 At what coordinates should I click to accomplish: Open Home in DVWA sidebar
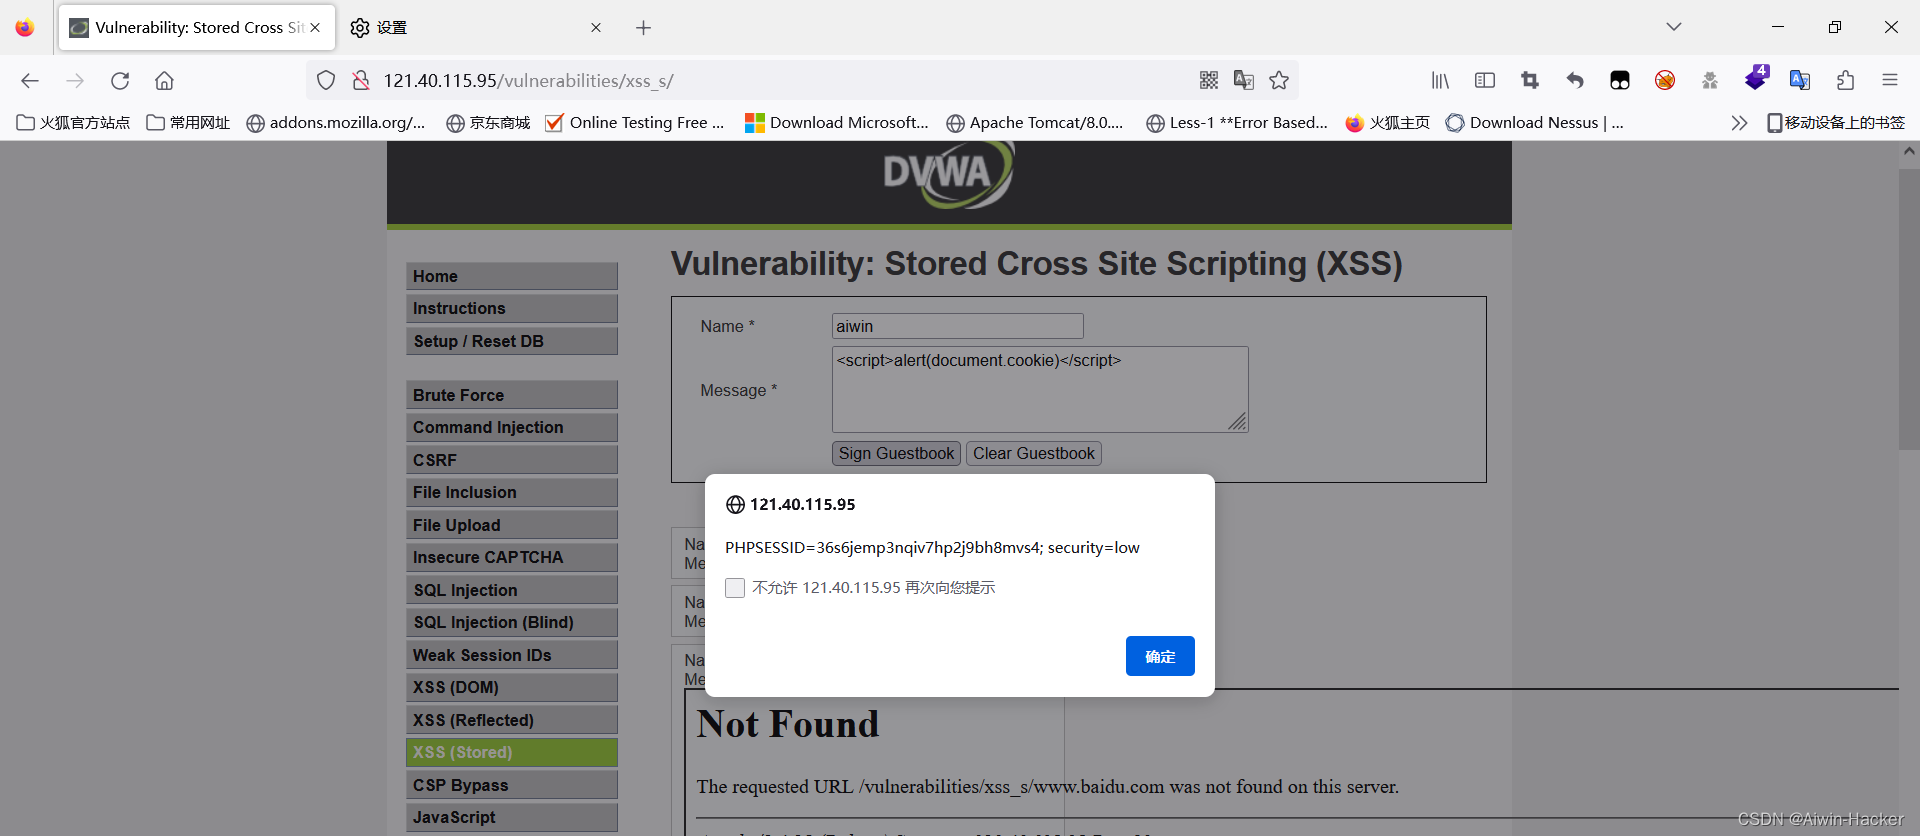coord(512,276)
